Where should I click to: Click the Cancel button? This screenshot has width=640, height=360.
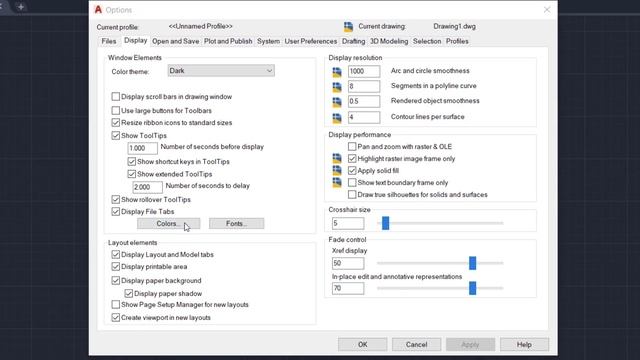pyautogui.click(x=416, y=344)
